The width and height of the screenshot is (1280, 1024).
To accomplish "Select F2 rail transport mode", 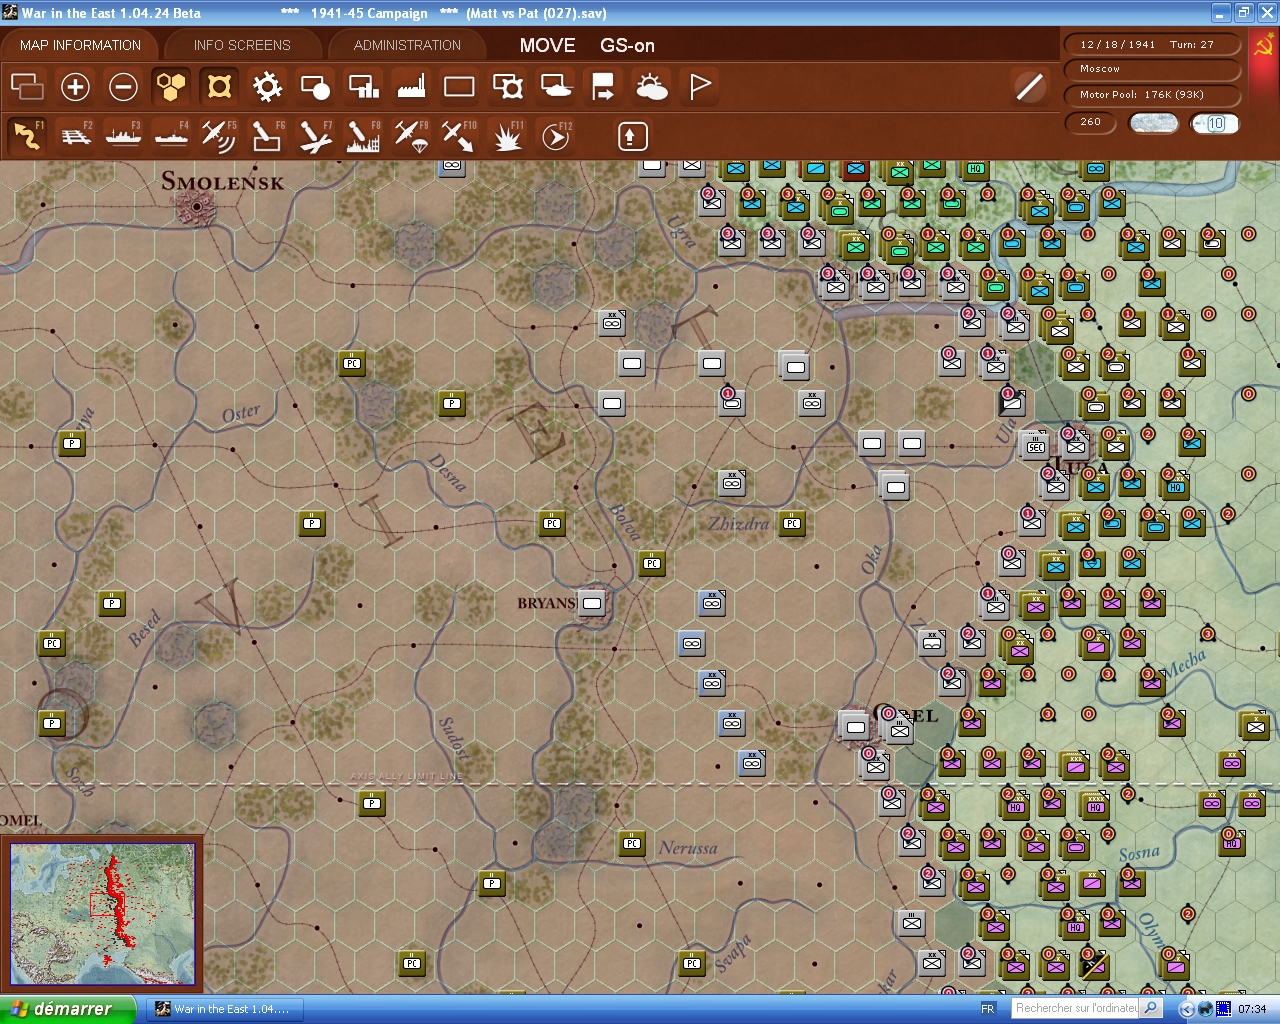I will (x=75, y=135).
